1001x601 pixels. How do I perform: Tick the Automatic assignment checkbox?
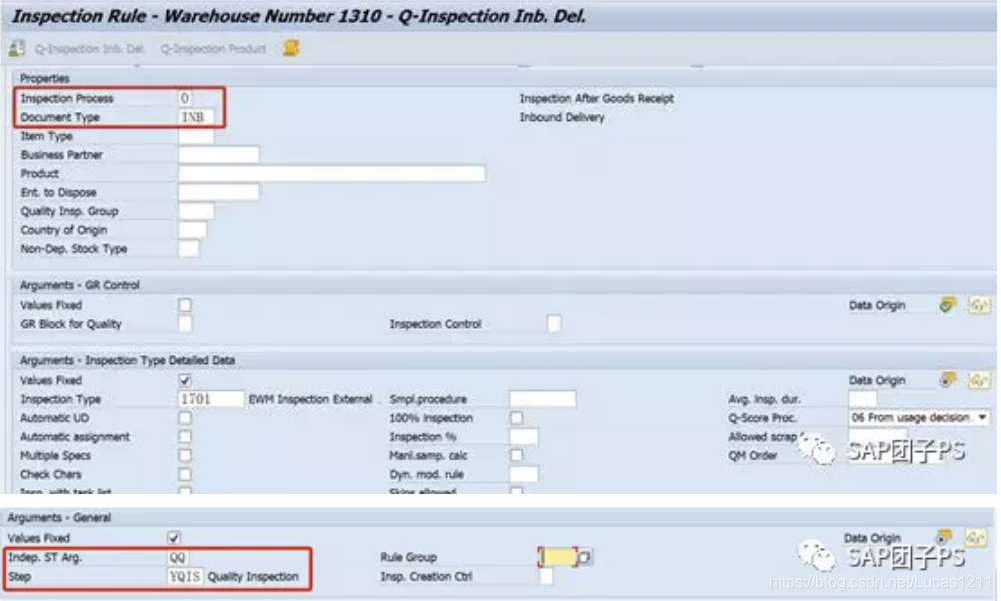pos(185,437)
